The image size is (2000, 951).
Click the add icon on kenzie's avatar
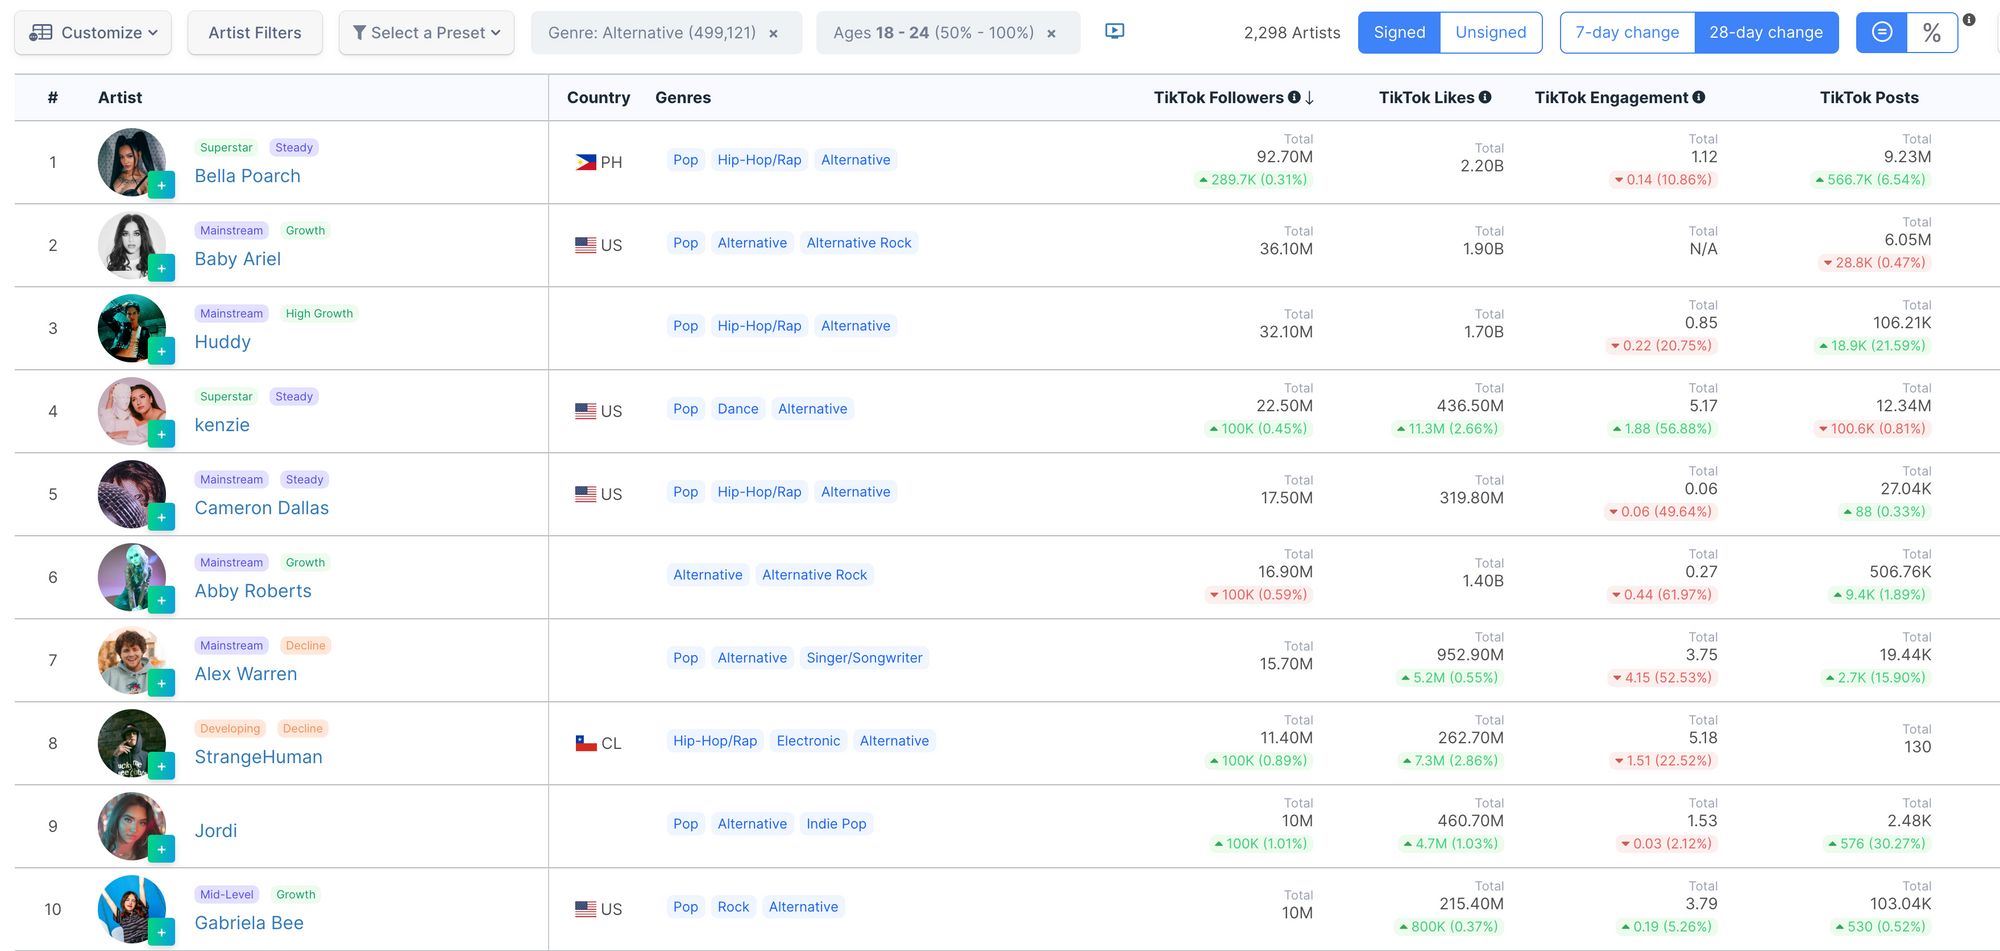161,434
